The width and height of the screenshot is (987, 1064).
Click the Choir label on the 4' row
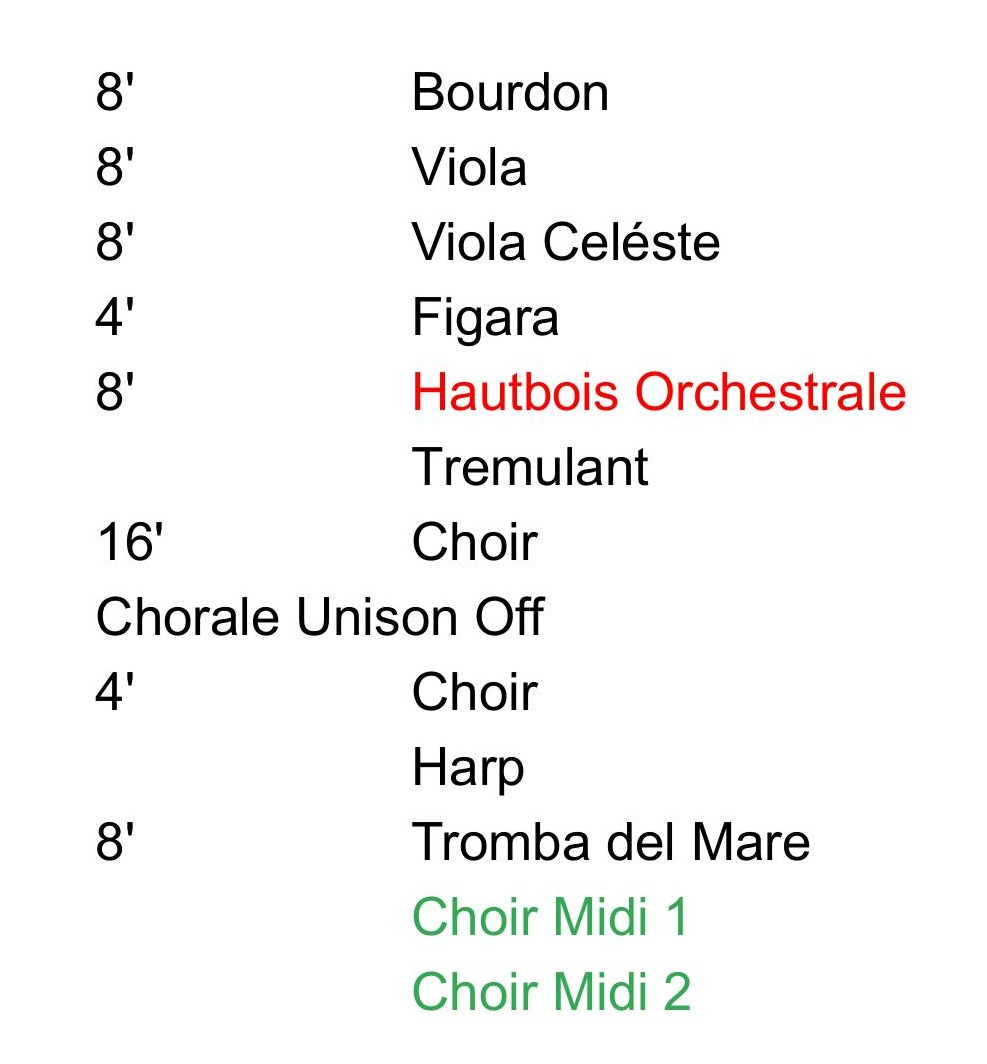[x=474, y=693]
